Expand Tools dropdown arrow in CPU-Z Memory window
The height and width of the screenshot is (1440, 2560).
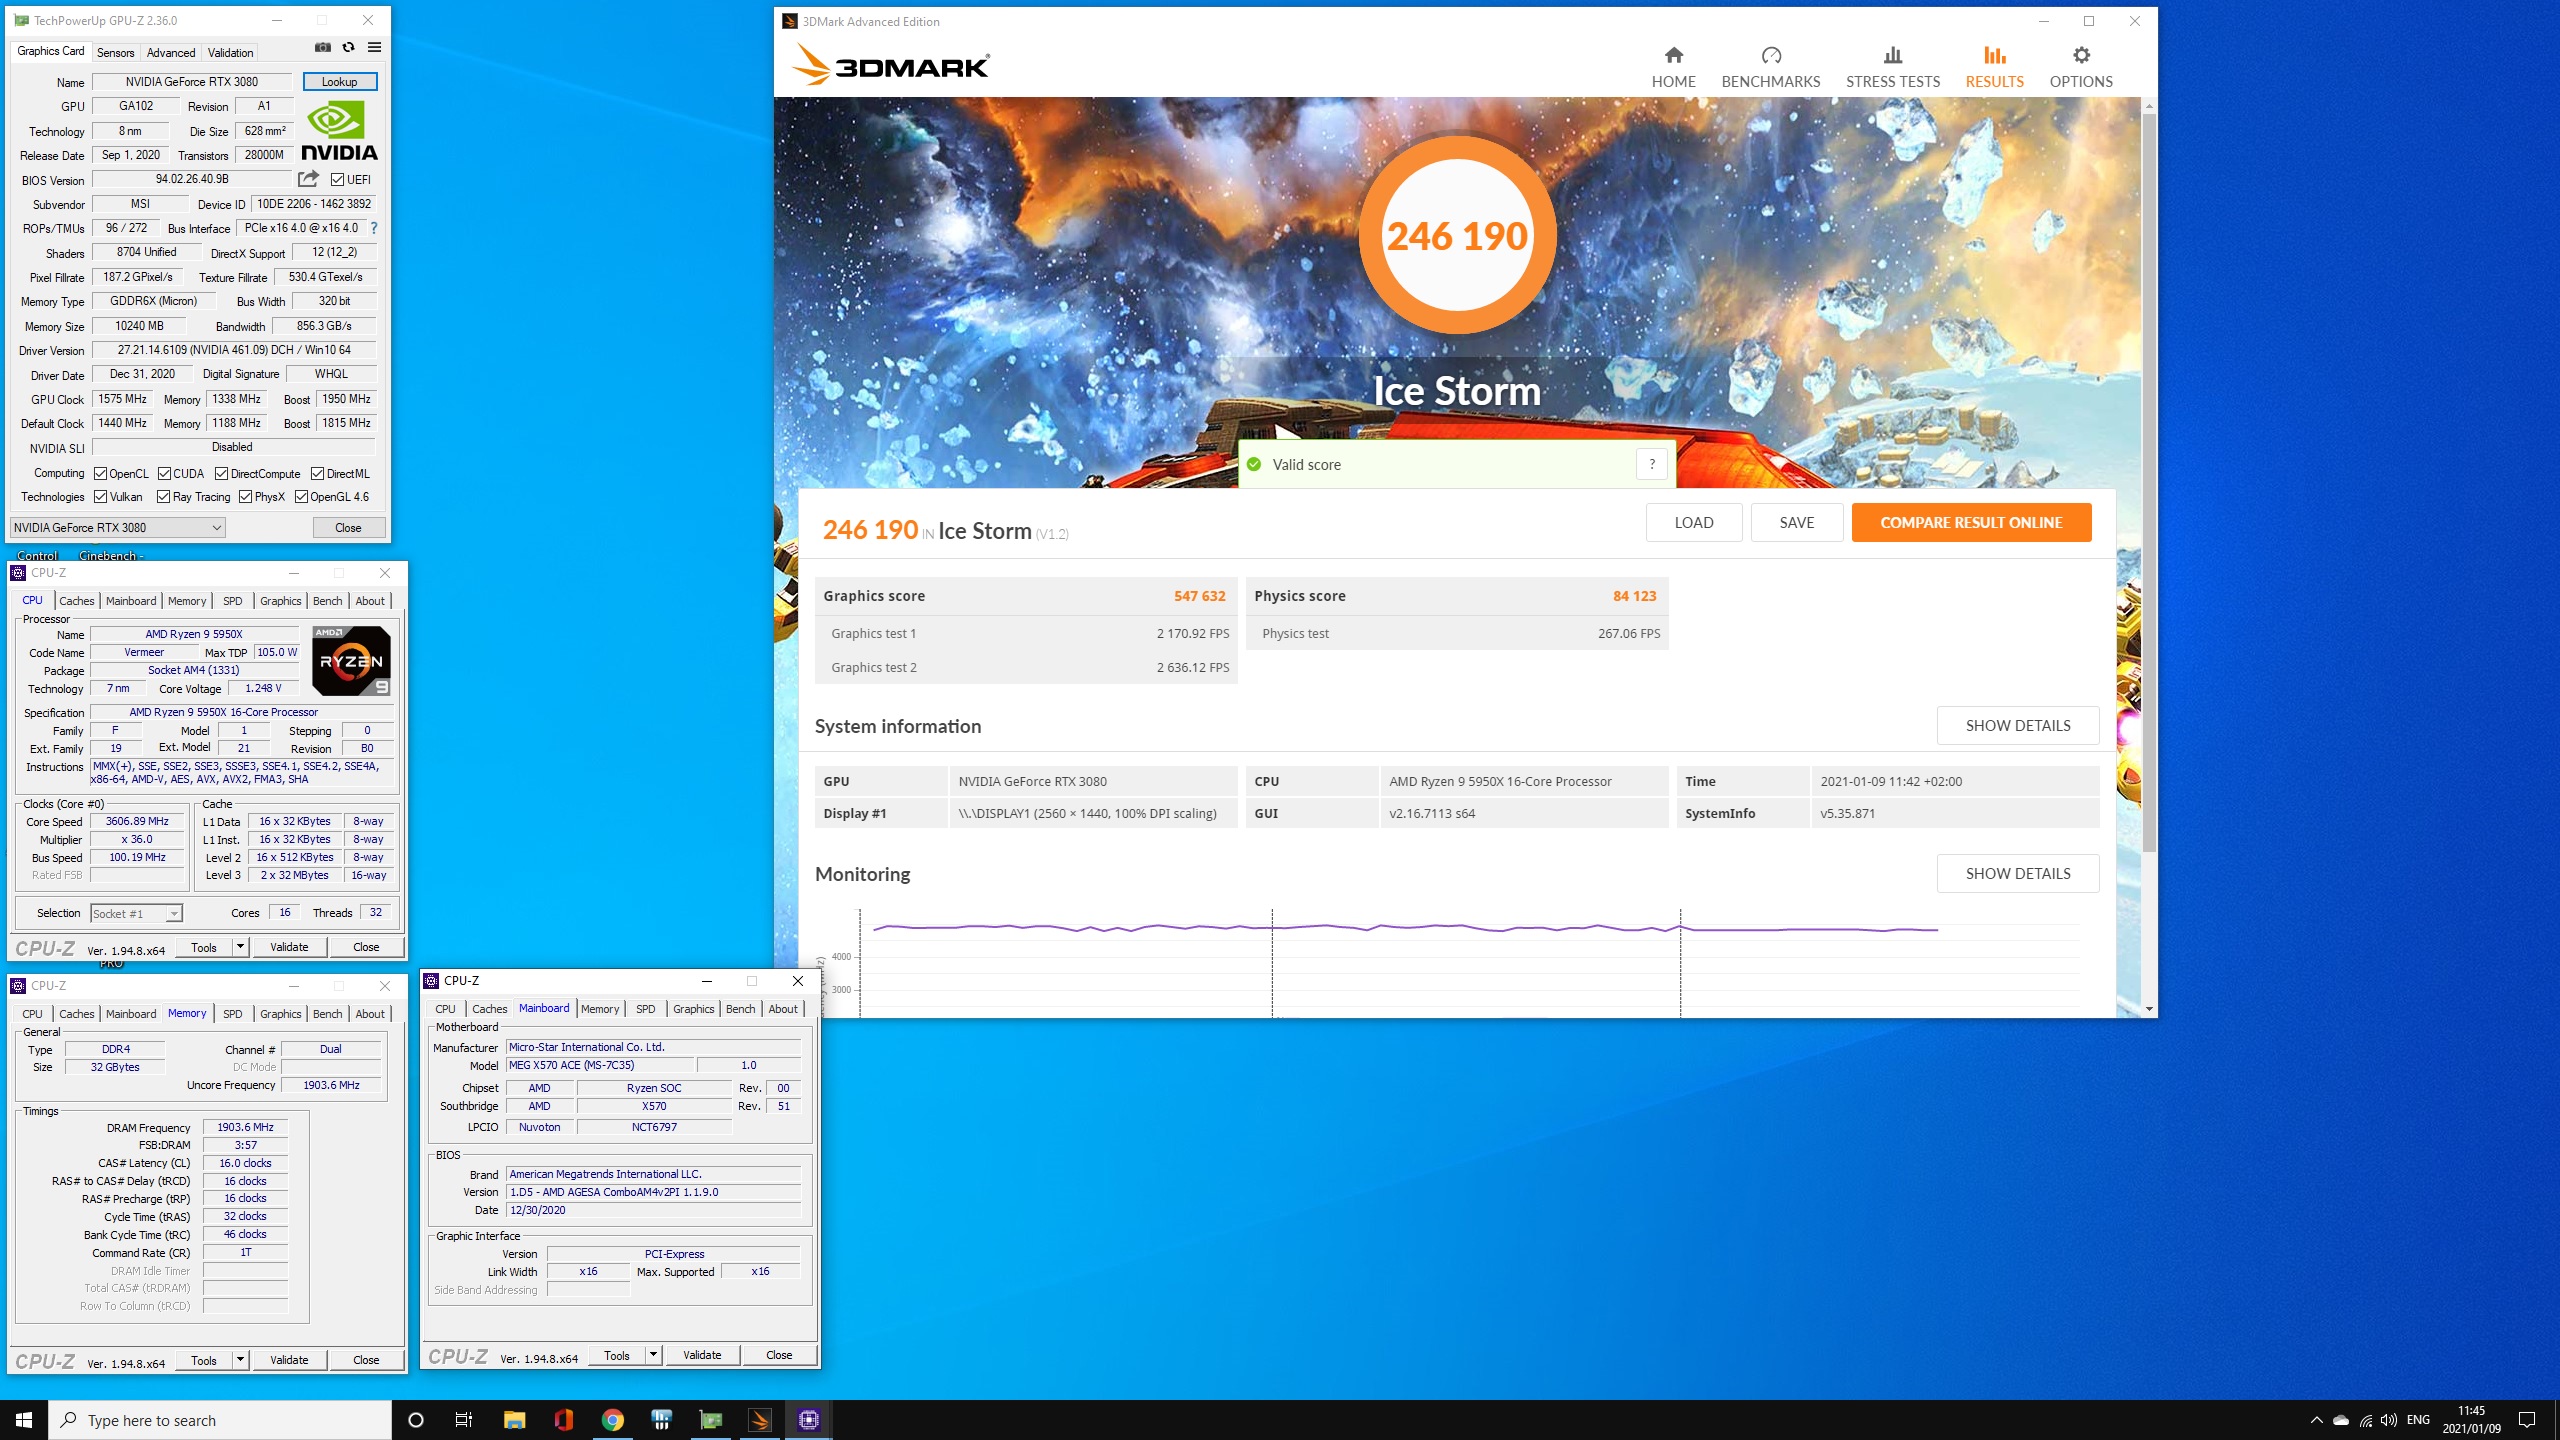(x=240, y=1360)
